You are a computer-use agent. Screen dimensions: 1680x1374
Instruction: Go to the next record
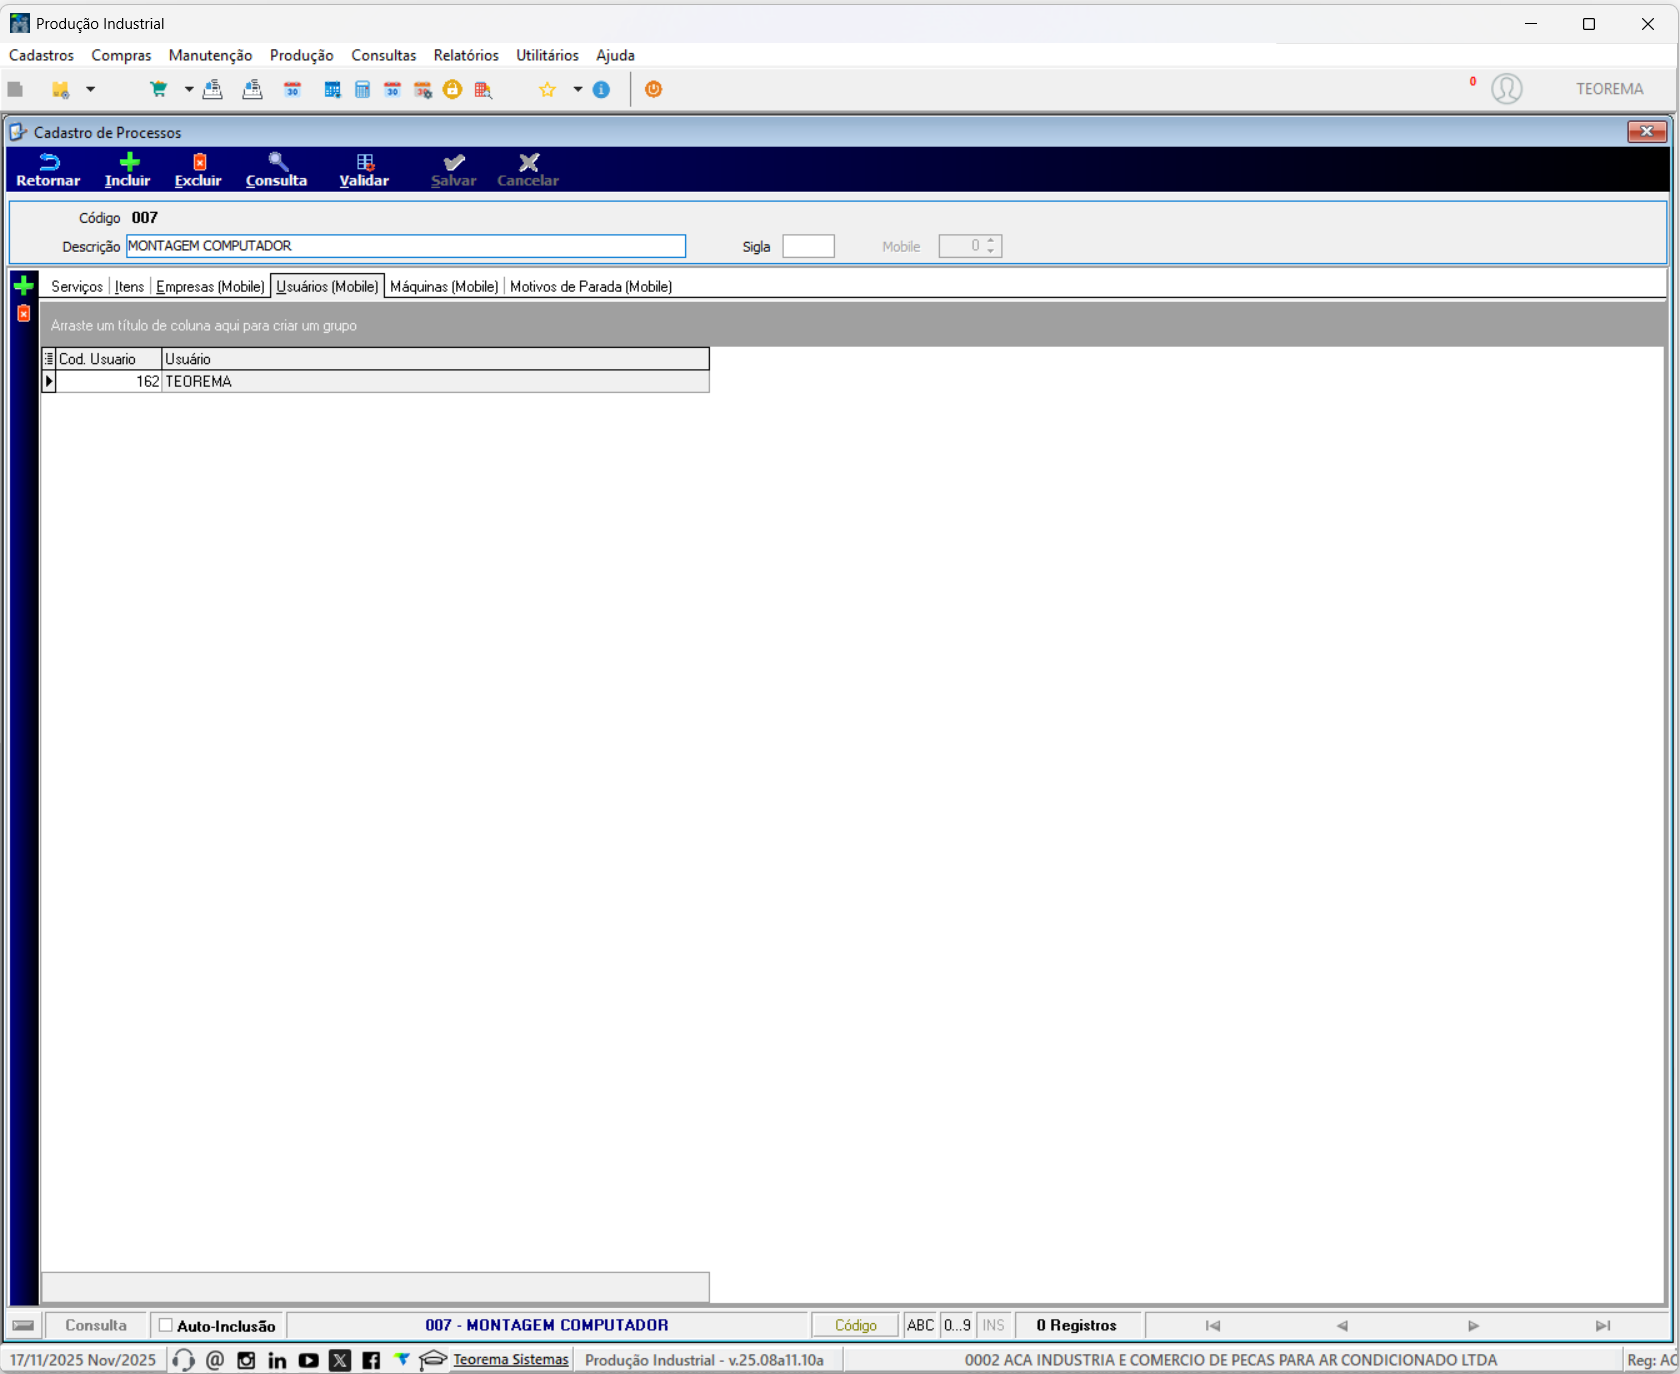tap(1473, 1325)
